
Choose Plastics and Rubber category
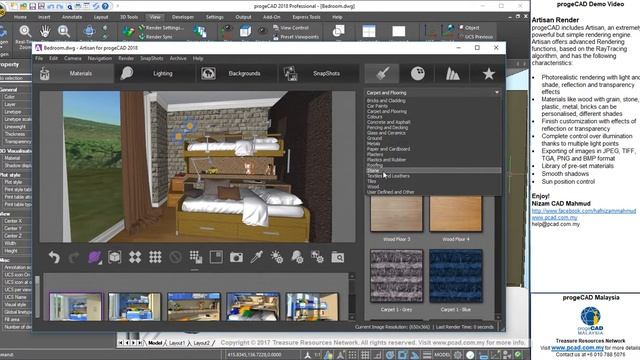(x=387, y=160)
